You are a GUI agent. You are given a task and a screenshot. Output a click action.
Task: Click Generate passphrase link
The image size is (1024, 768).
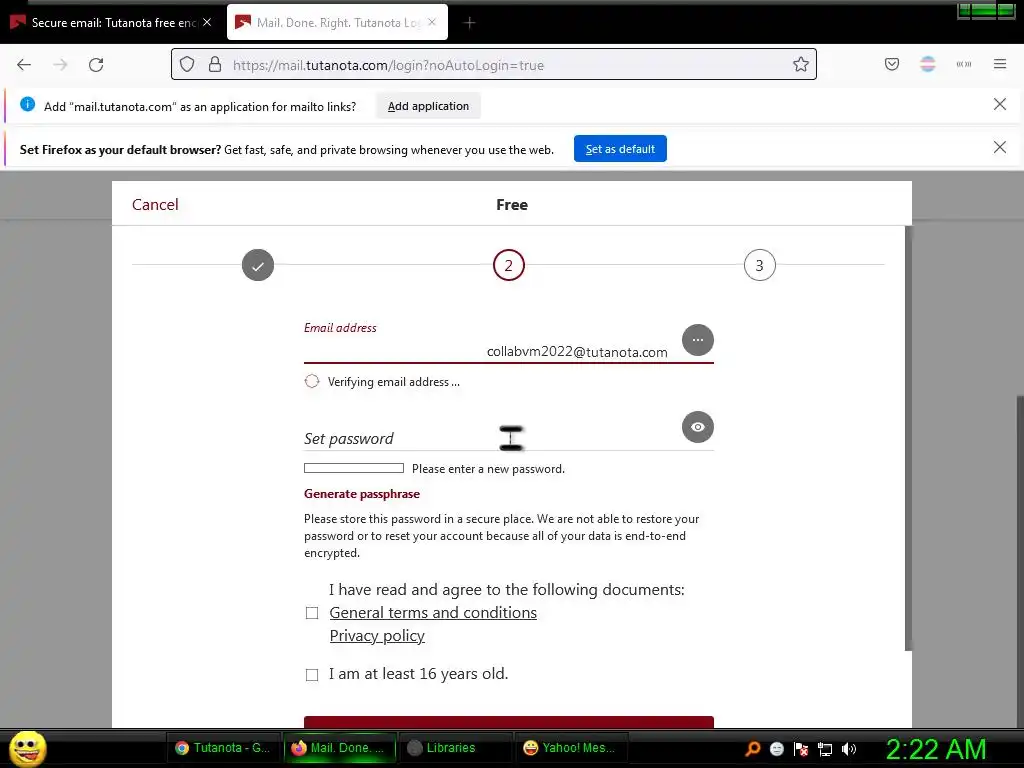(362, 494)
